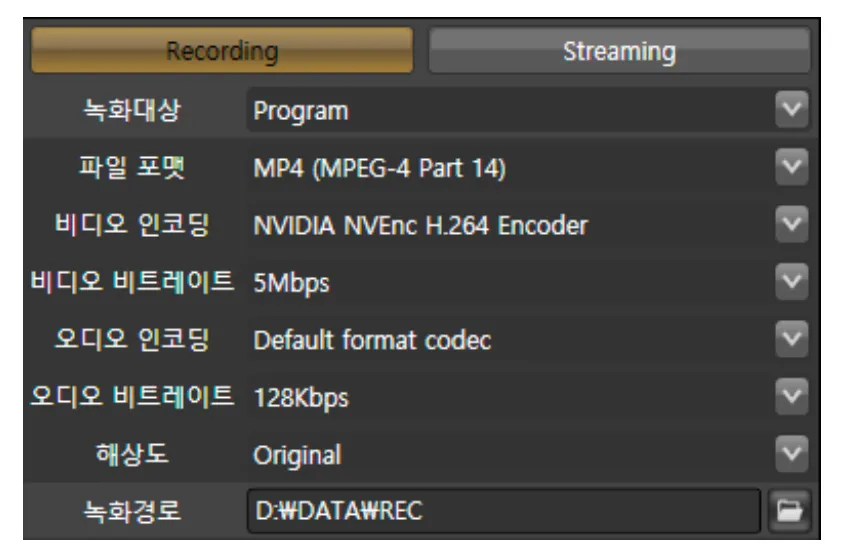Click the 128Kbps audio bitrate value
The width and height of the screenshot is (858, 560).
click(300, 398)
